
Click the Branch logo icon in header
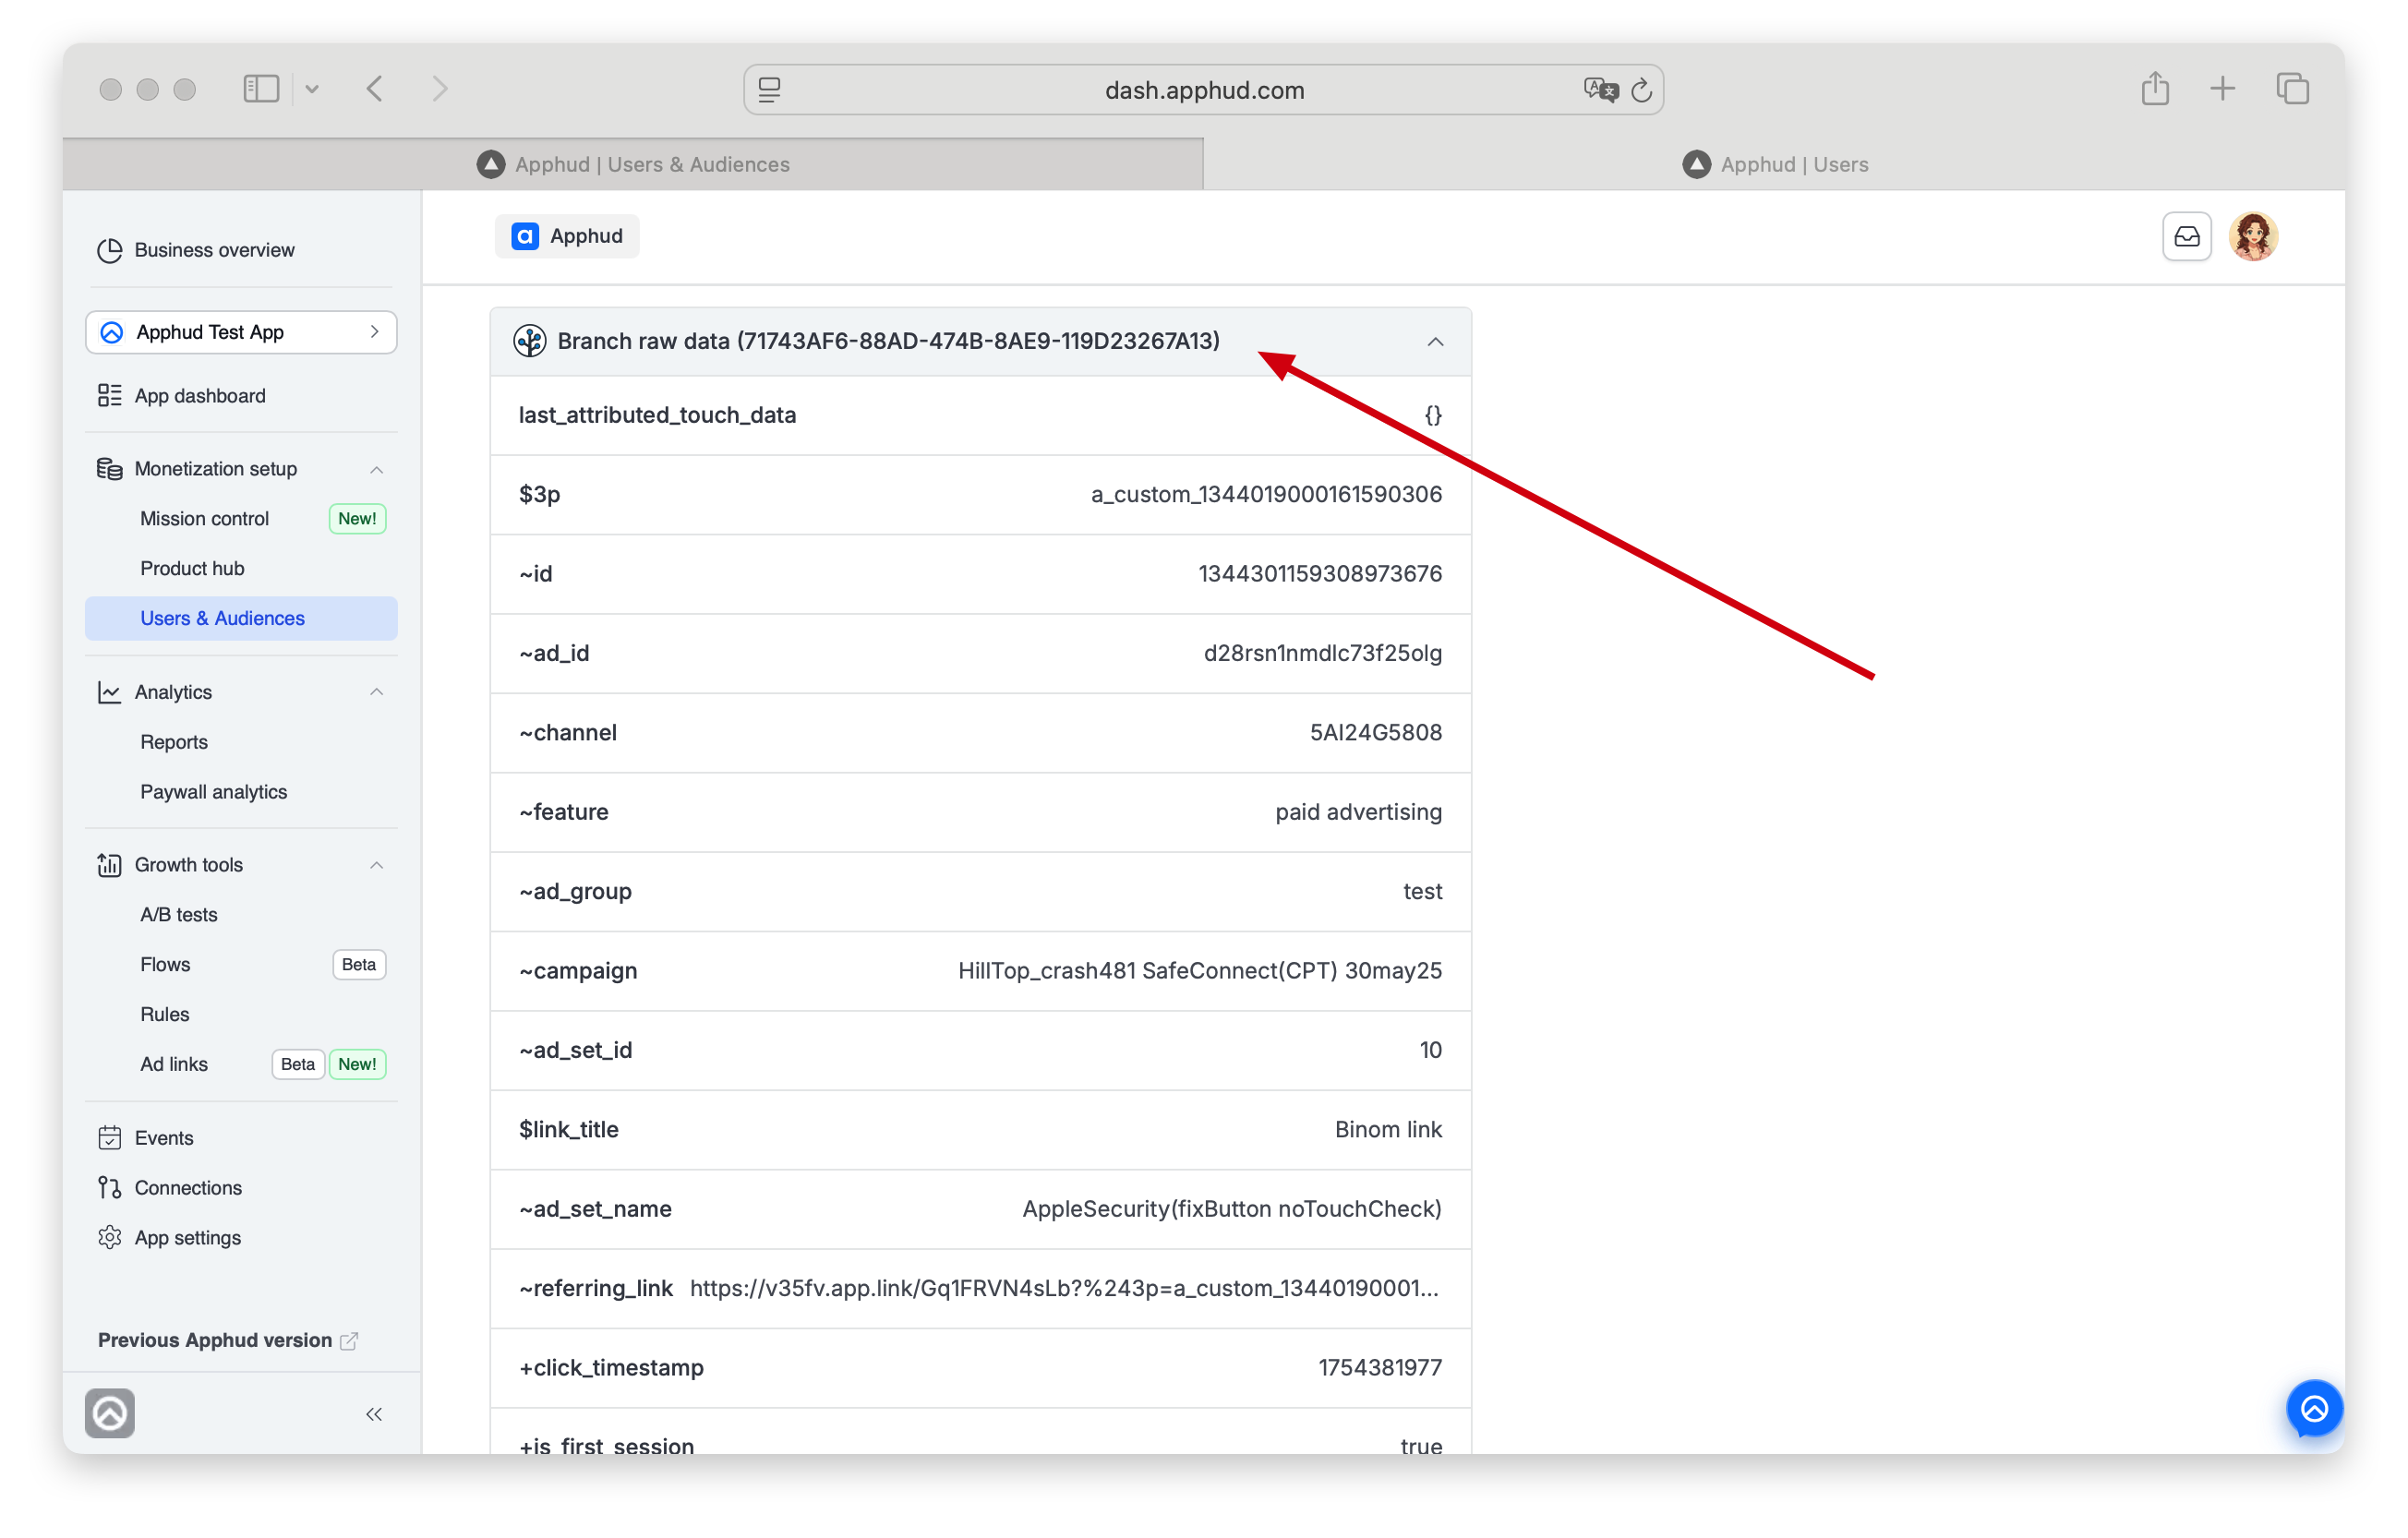(x=529, y=341)
